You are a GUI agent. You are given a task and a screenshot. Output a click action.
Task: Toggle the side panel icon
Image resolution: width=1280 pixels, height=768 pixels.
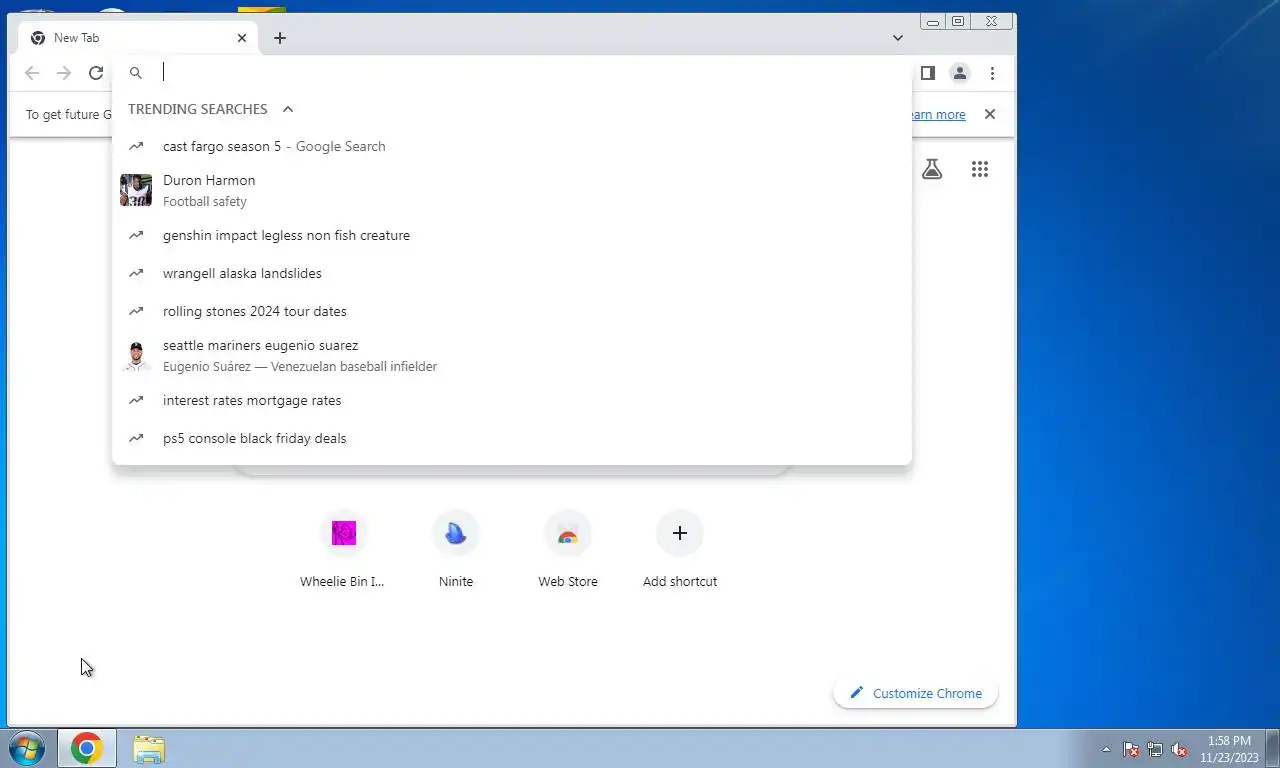[x=927, y=73]
